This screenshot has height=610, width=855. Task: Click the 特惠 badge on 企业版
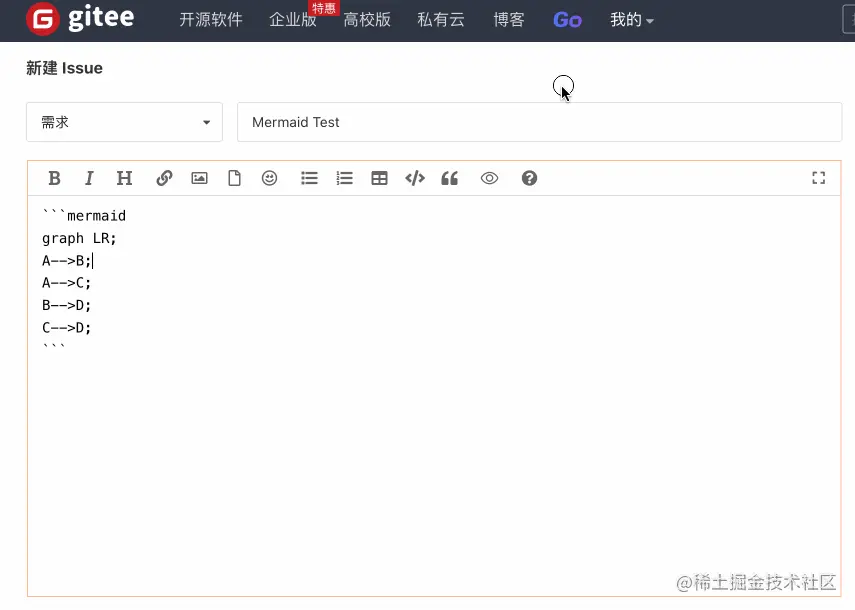[324, 8]
